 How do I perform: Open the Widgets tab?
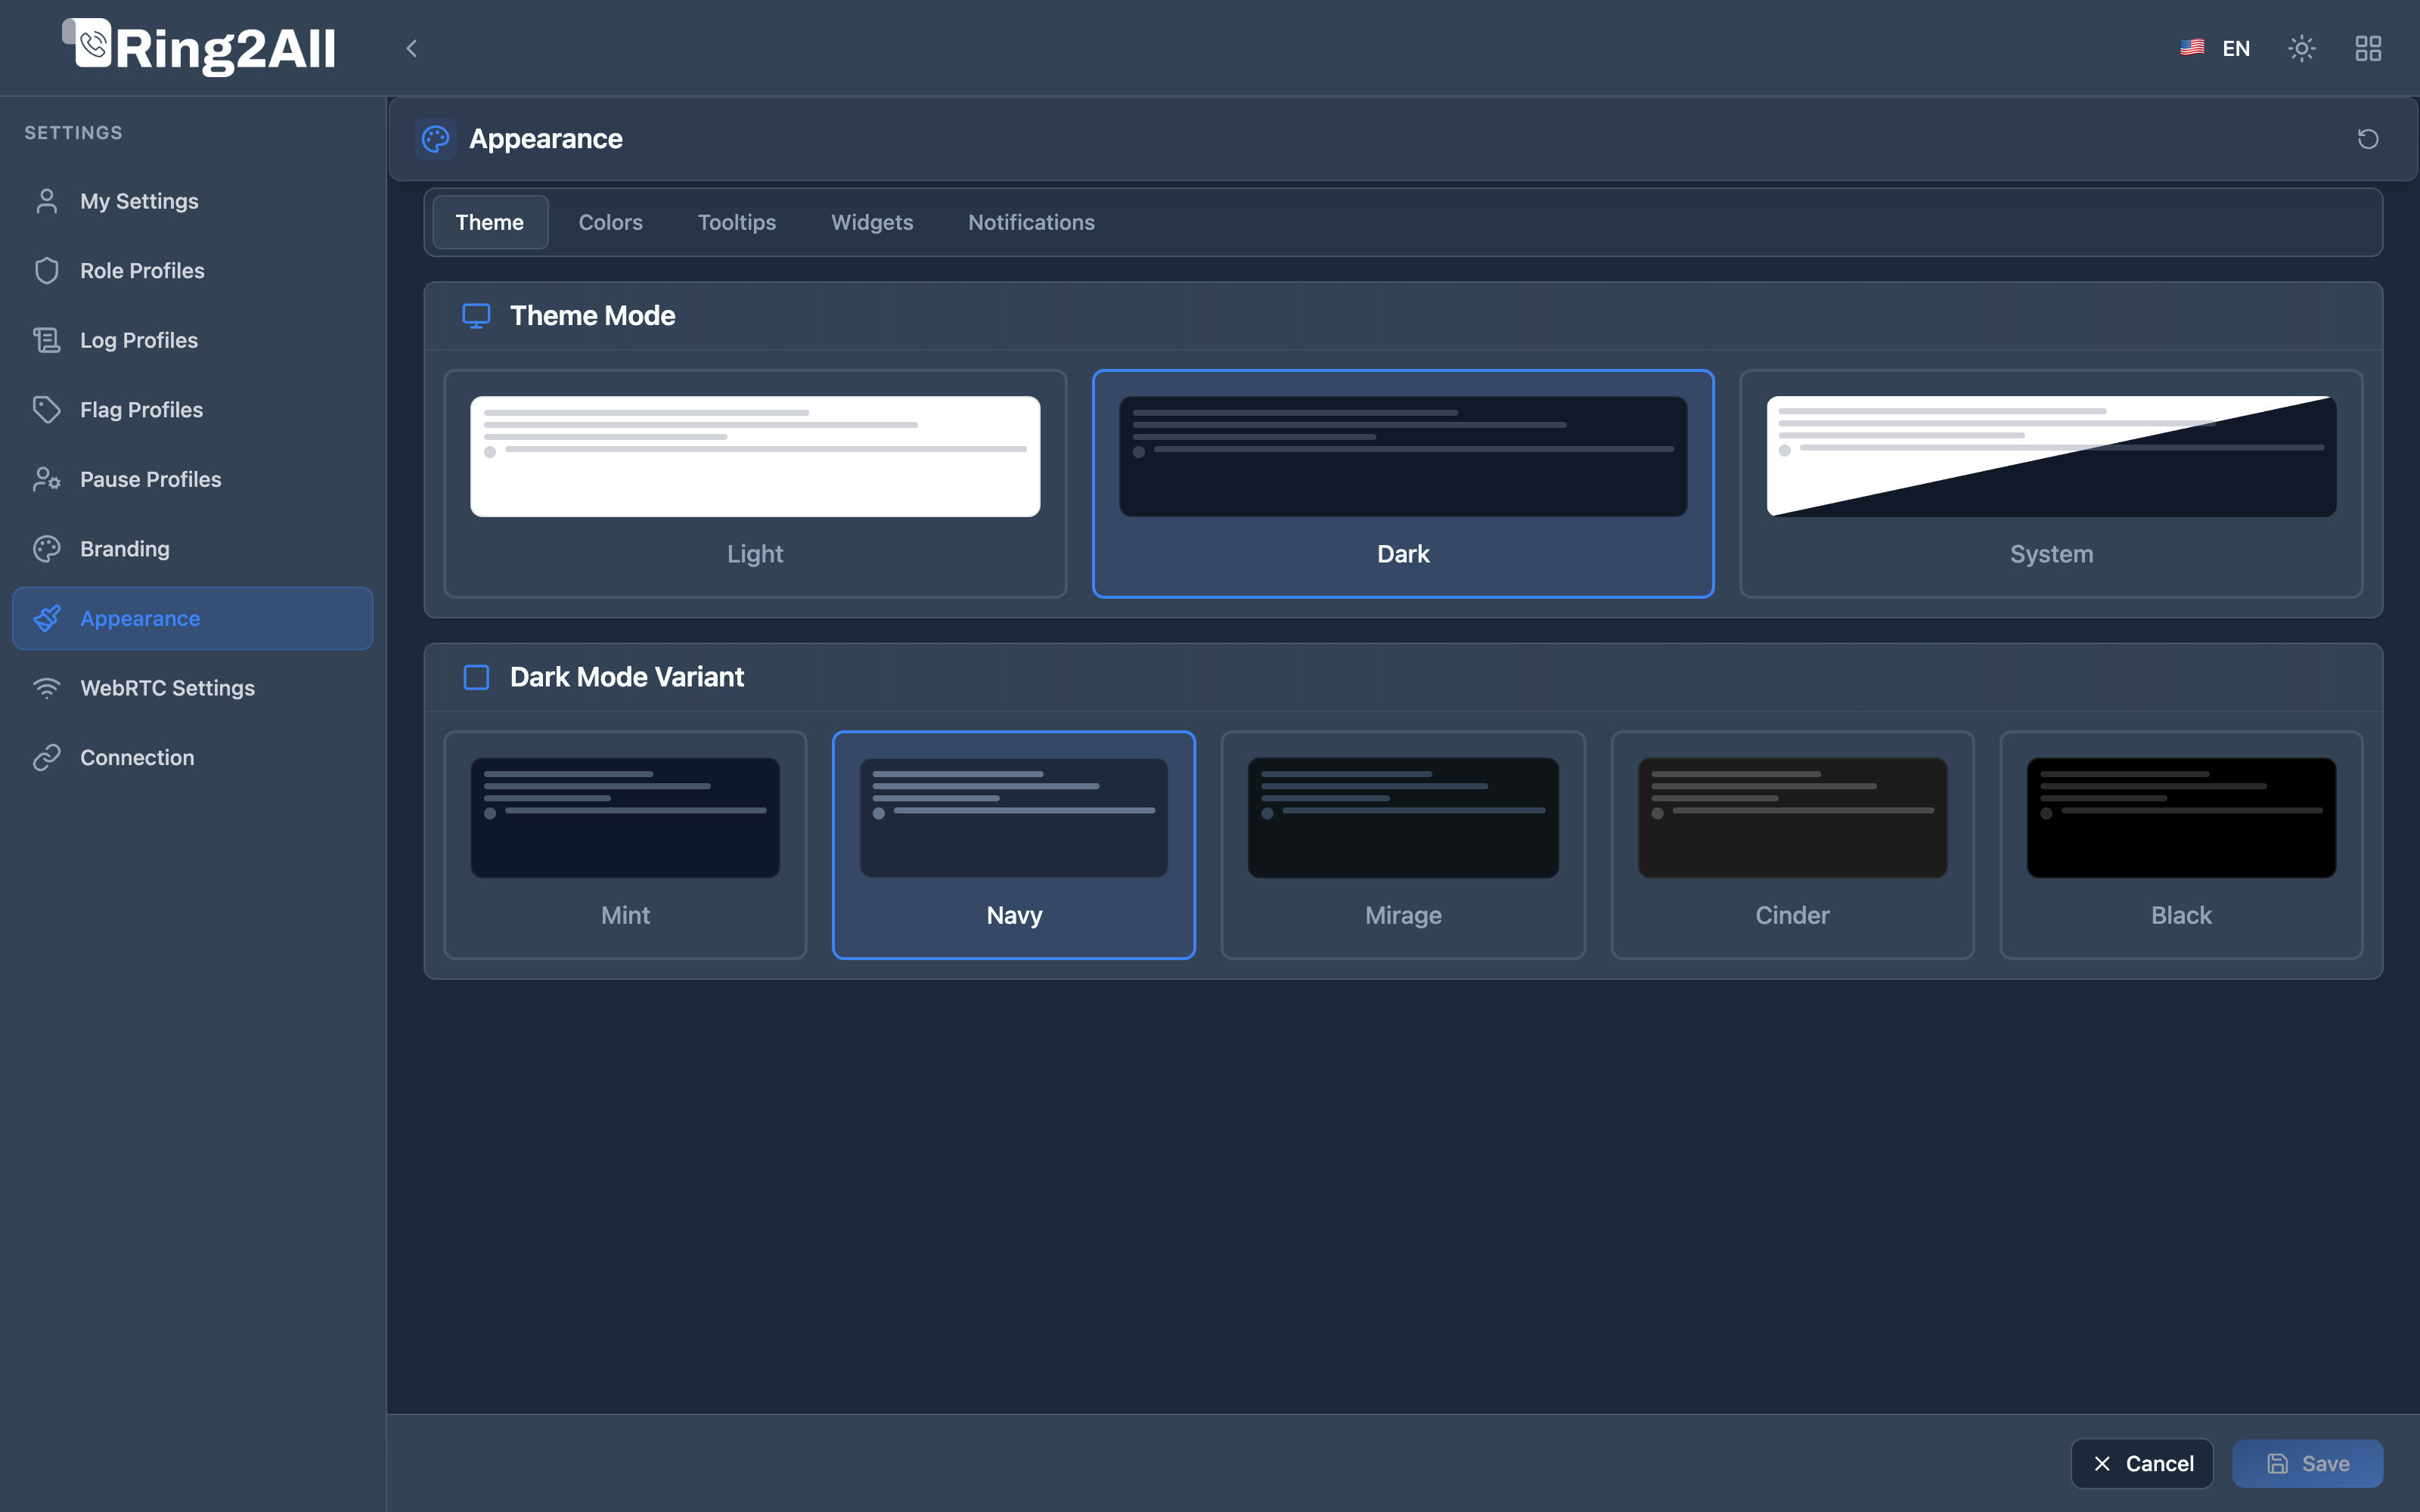coord(872,222)
